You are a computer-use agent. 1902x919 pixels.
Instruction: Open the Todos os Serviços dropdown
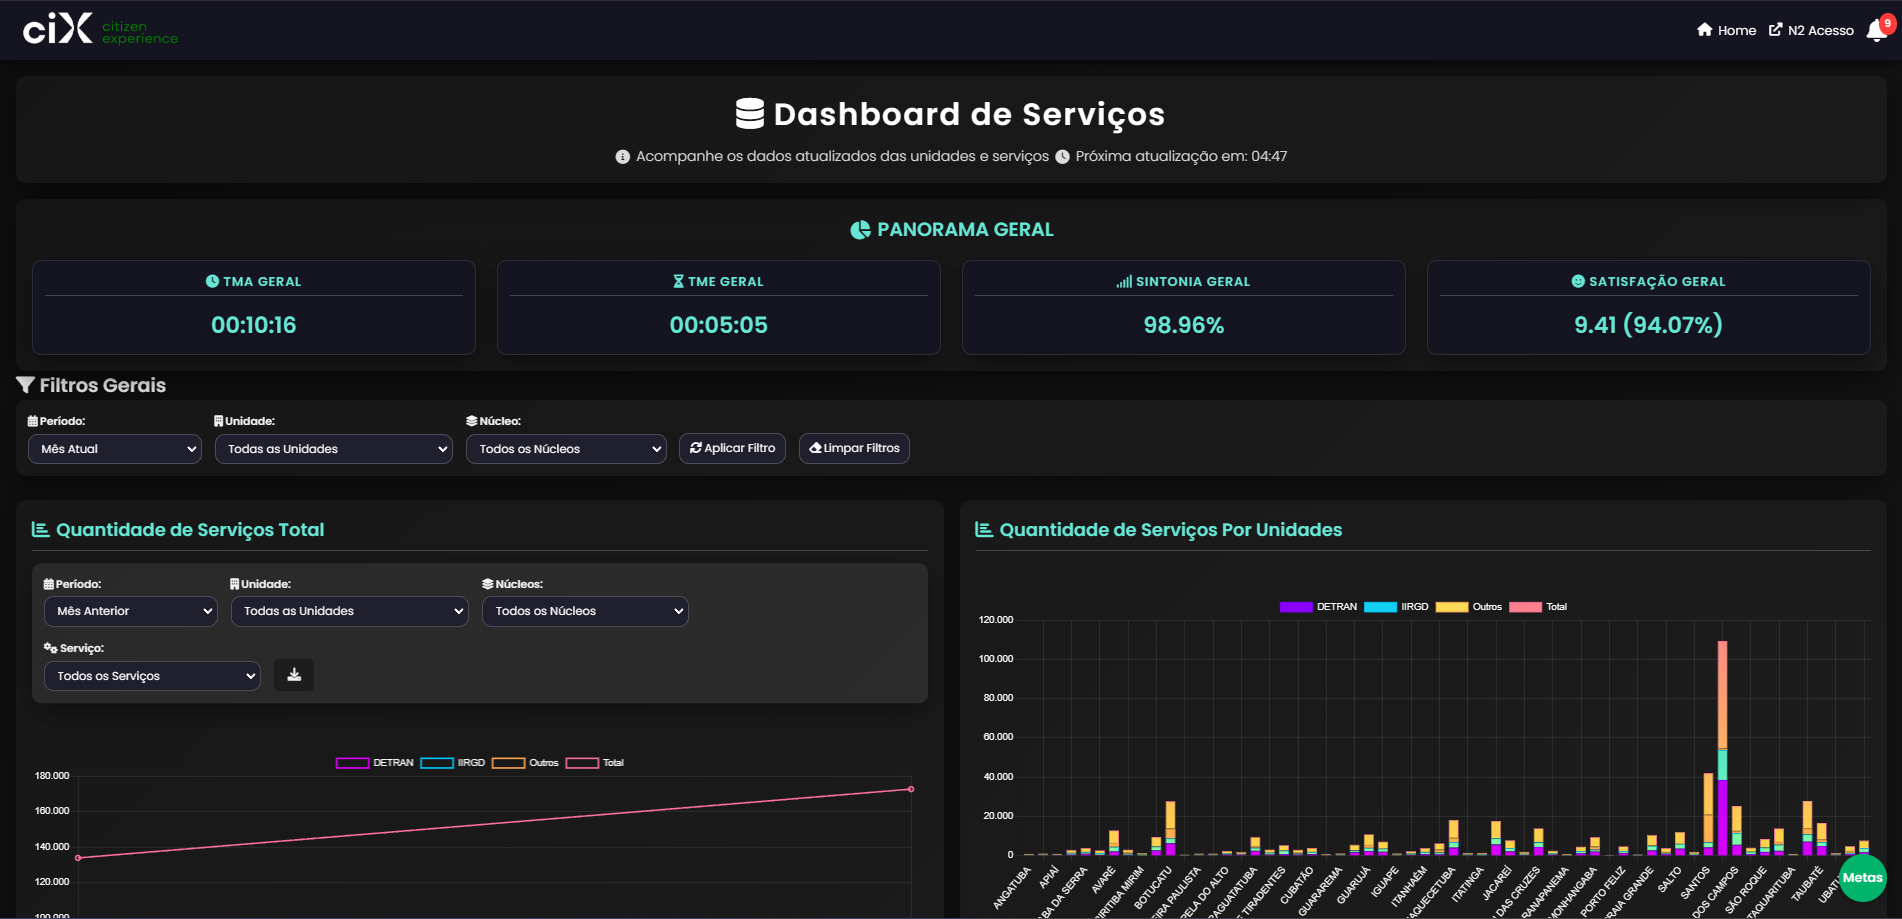[x=152, y=676]
